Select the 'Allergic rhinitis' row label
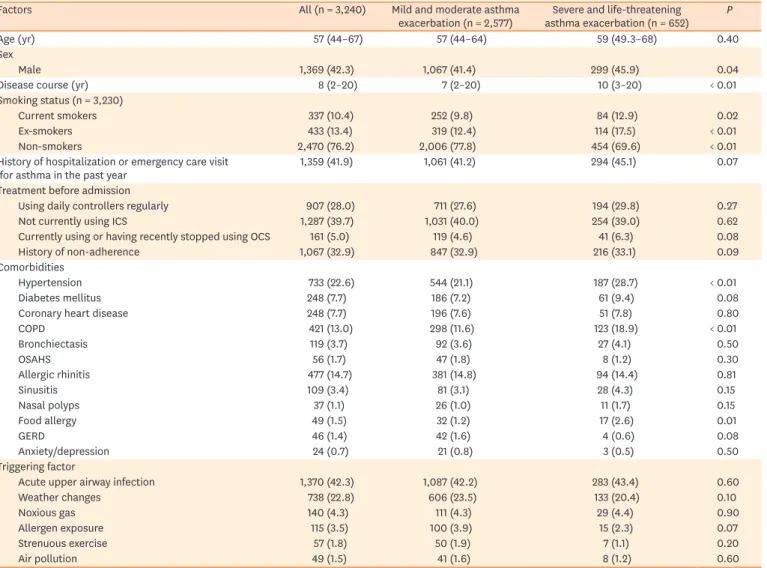This screenshot has height=568, width=767. point(54,375)
